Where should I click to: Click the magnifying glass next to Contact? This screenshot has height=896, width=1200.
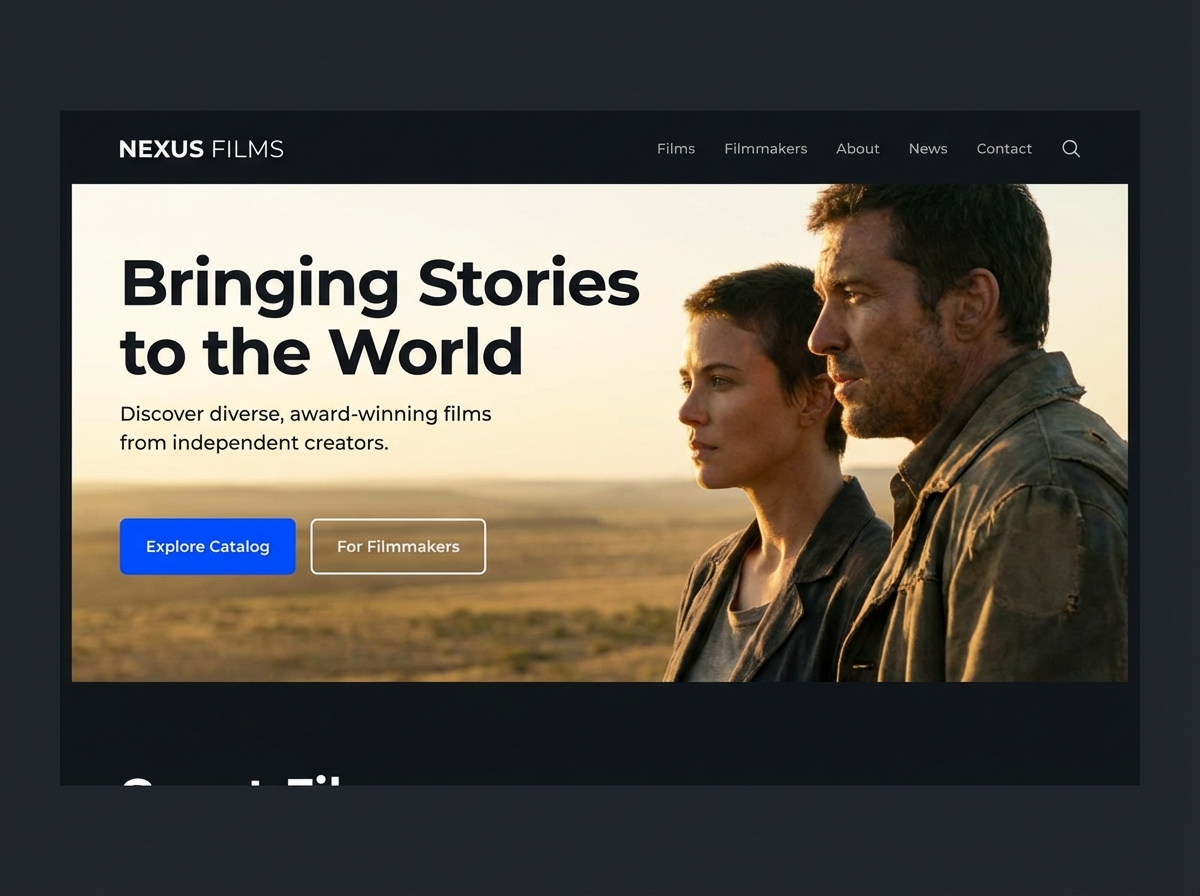click(x=1070, y=148)
